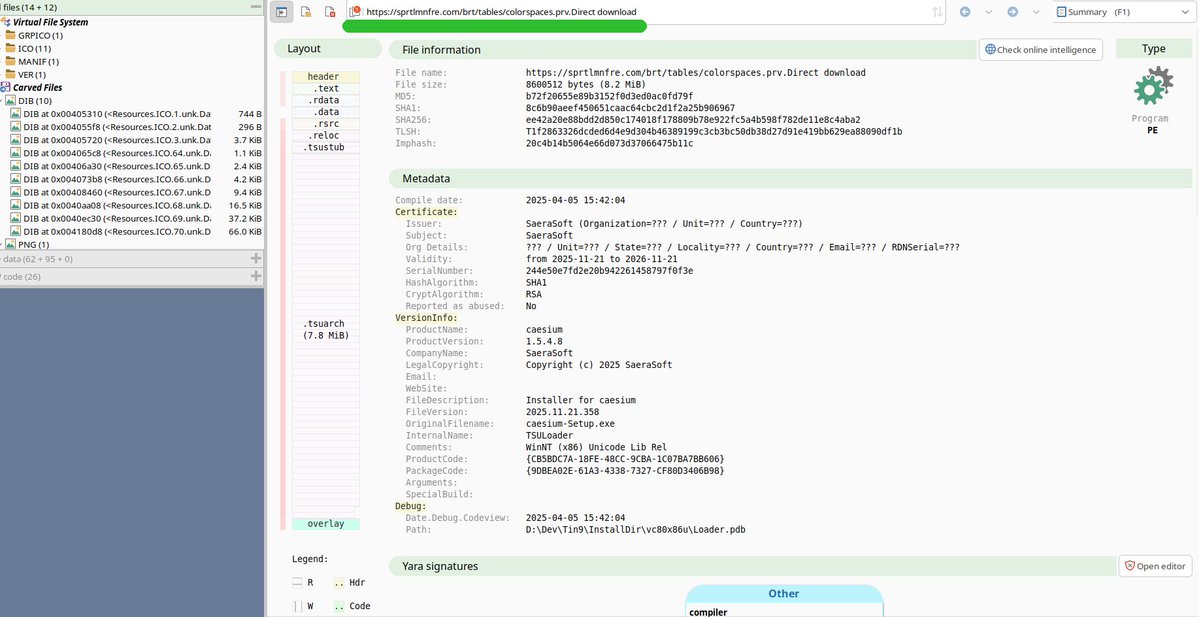This screenshot has height=617, width=1199.
Task: Click the toolbar document icon with red X
Action: [330, 11]
